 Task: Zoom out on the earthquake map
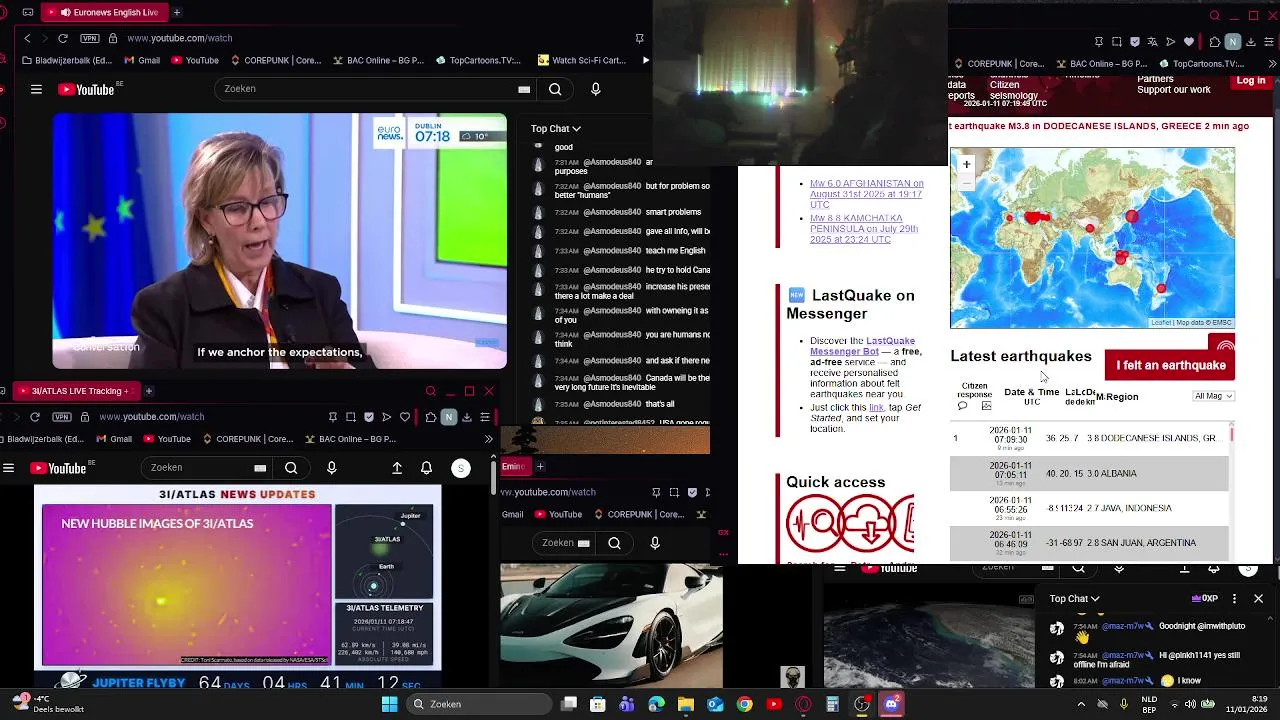click(x=966, y=181)
